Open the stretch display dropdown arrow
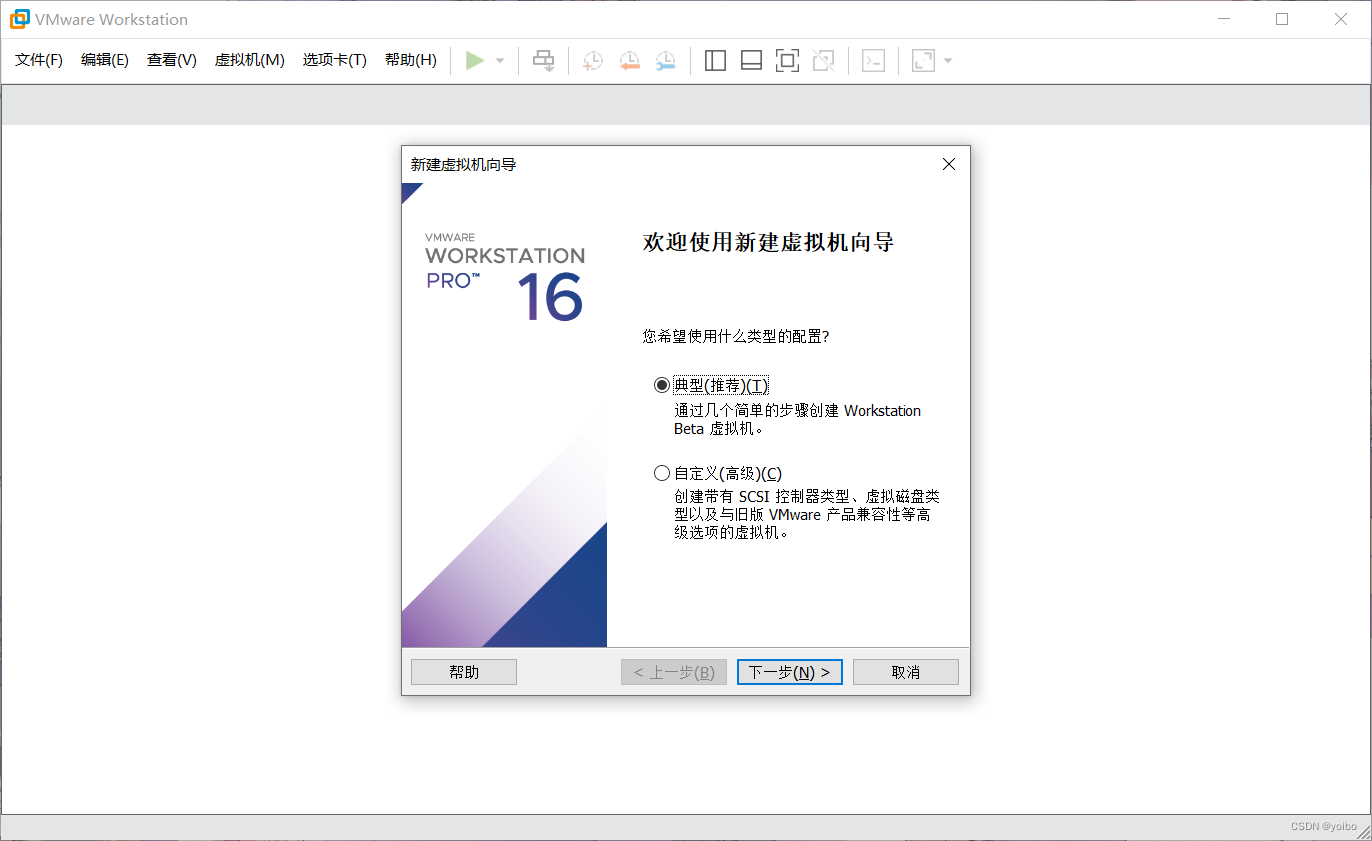 (x=948, y=61)
